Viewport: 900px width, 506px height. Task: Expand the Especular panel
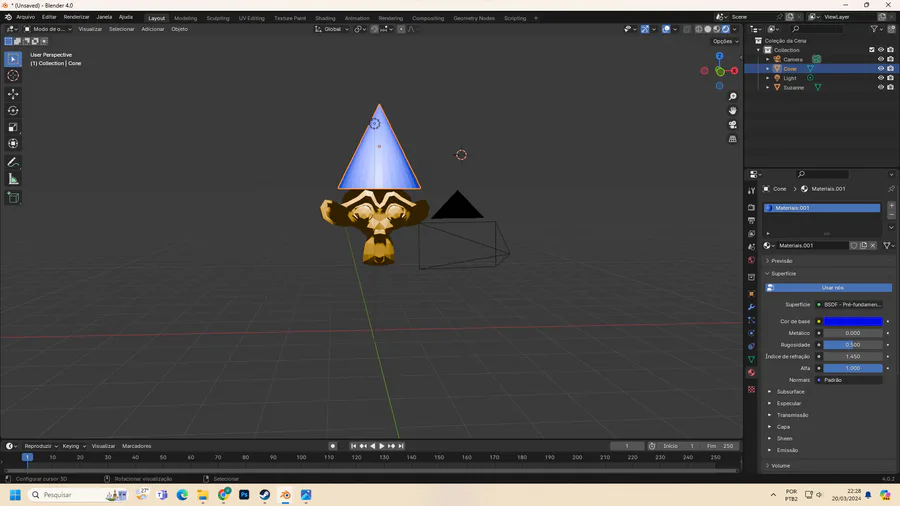click(789, 403)
